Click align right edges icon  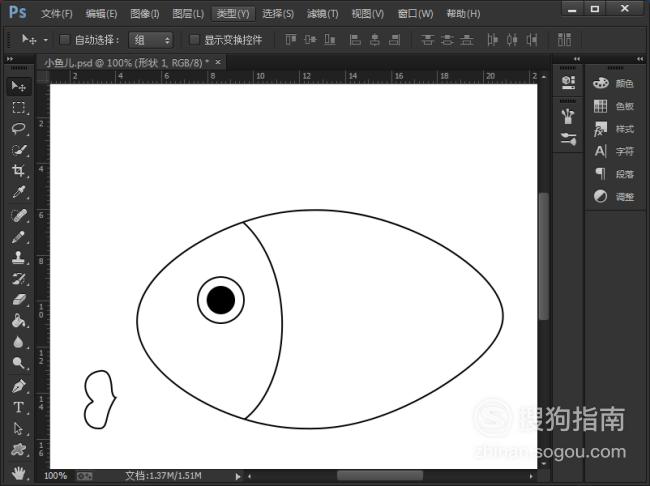[x=395, y=40]
